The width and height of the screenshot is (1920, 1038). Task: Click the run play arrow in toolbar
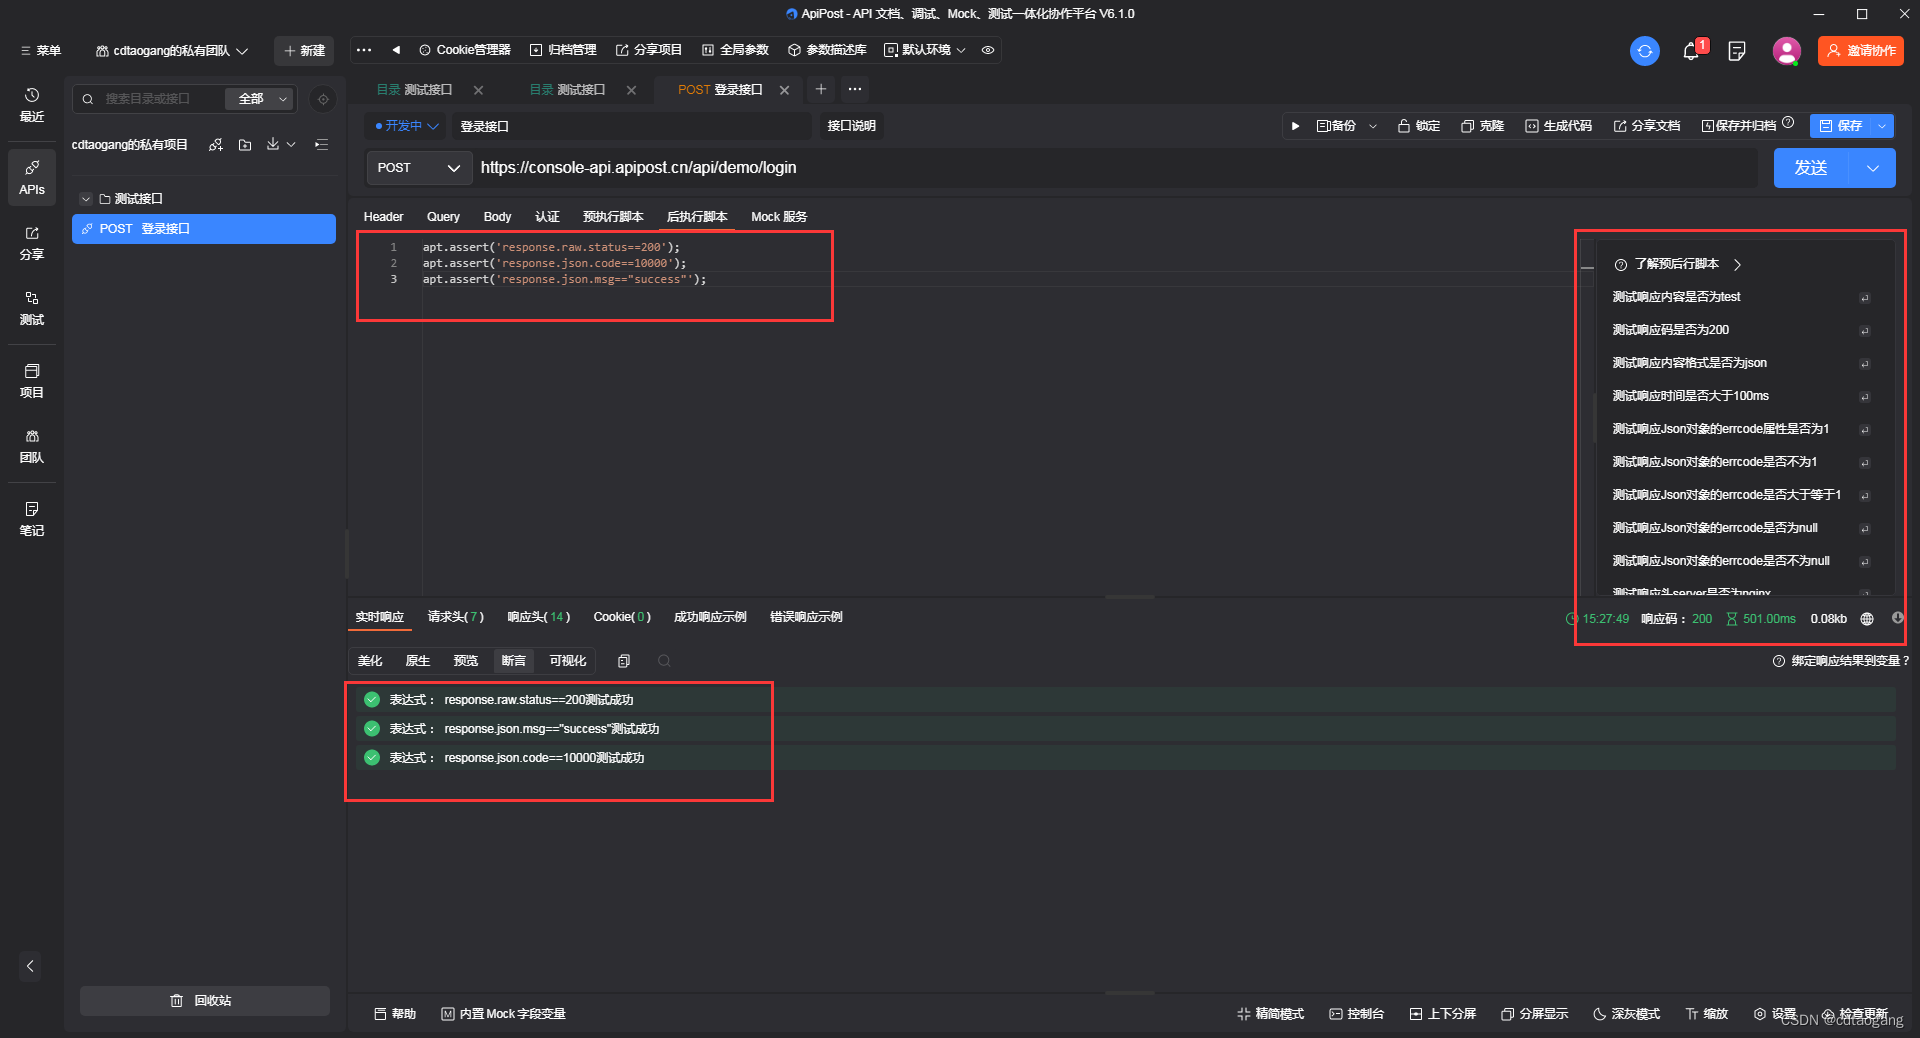point(1296,126)
